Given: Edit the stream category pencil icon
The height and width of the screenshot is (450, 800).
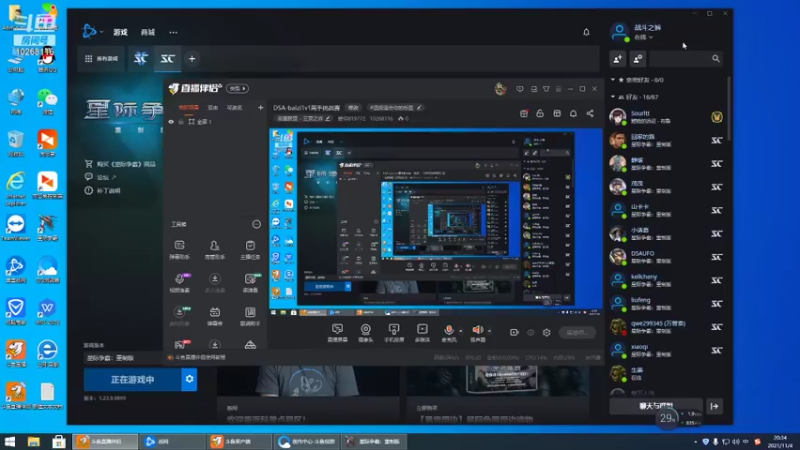Looking at the screenshot, I should (x=328, y=119).
